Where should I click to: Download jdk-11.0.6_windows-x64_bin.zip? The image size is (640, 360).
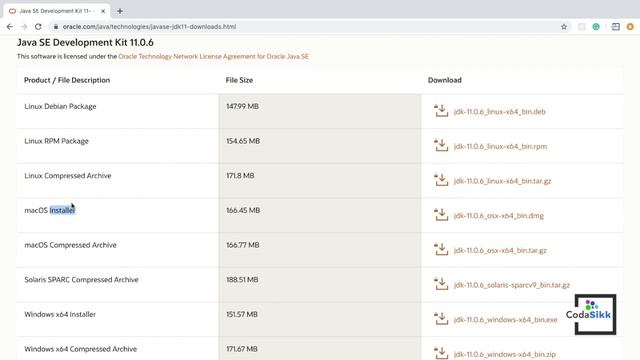click(x=504, y=354)
